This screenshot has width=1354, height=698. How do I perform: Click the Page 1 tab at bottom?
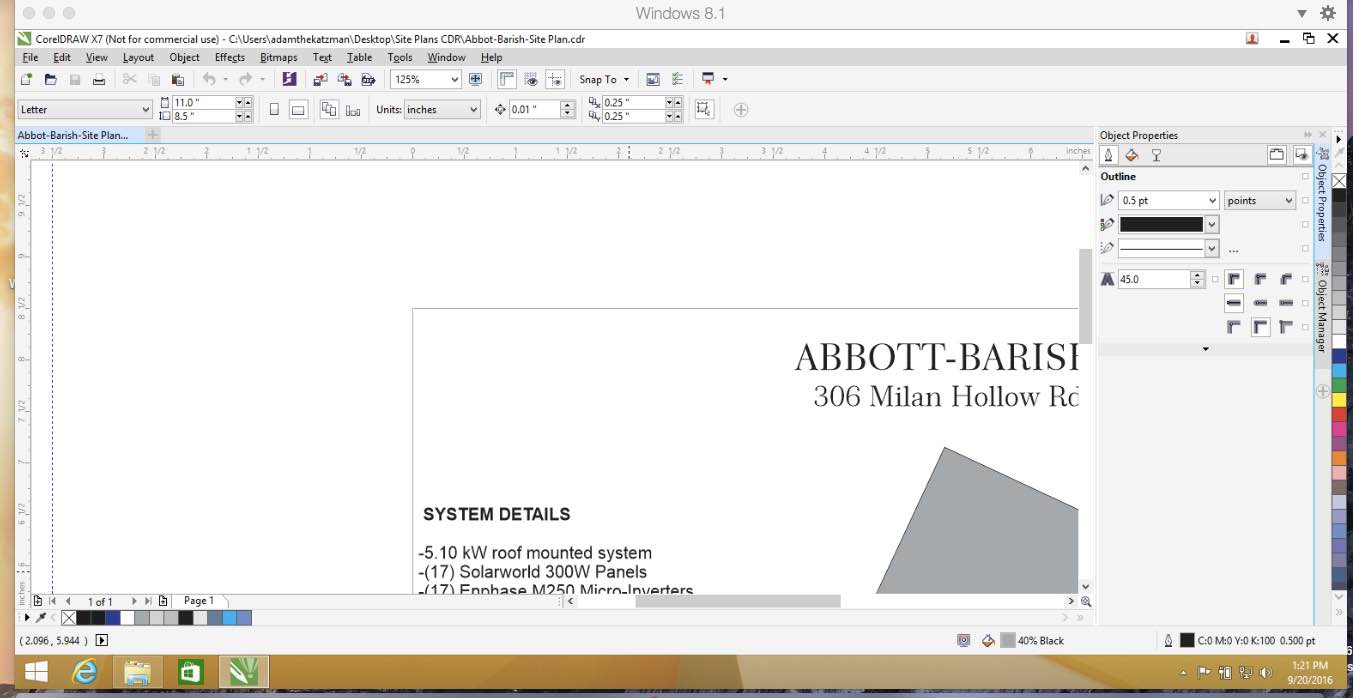(x=198, y=601)
